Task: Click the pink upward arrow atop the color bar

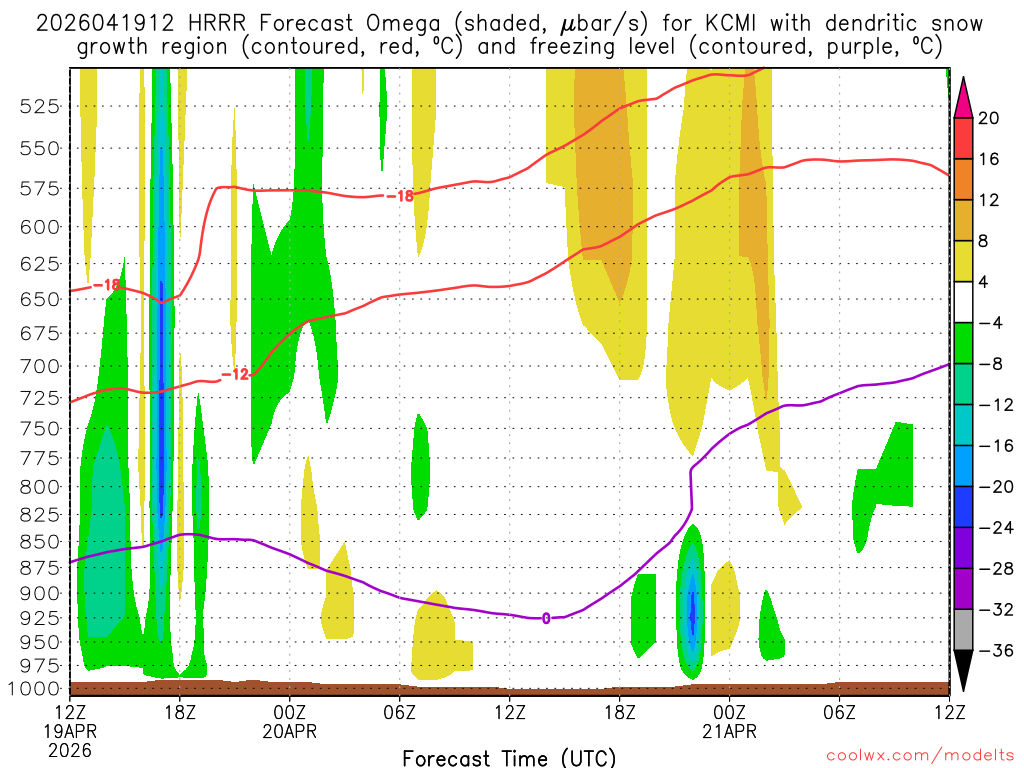Action: click(x=963, y=98)
